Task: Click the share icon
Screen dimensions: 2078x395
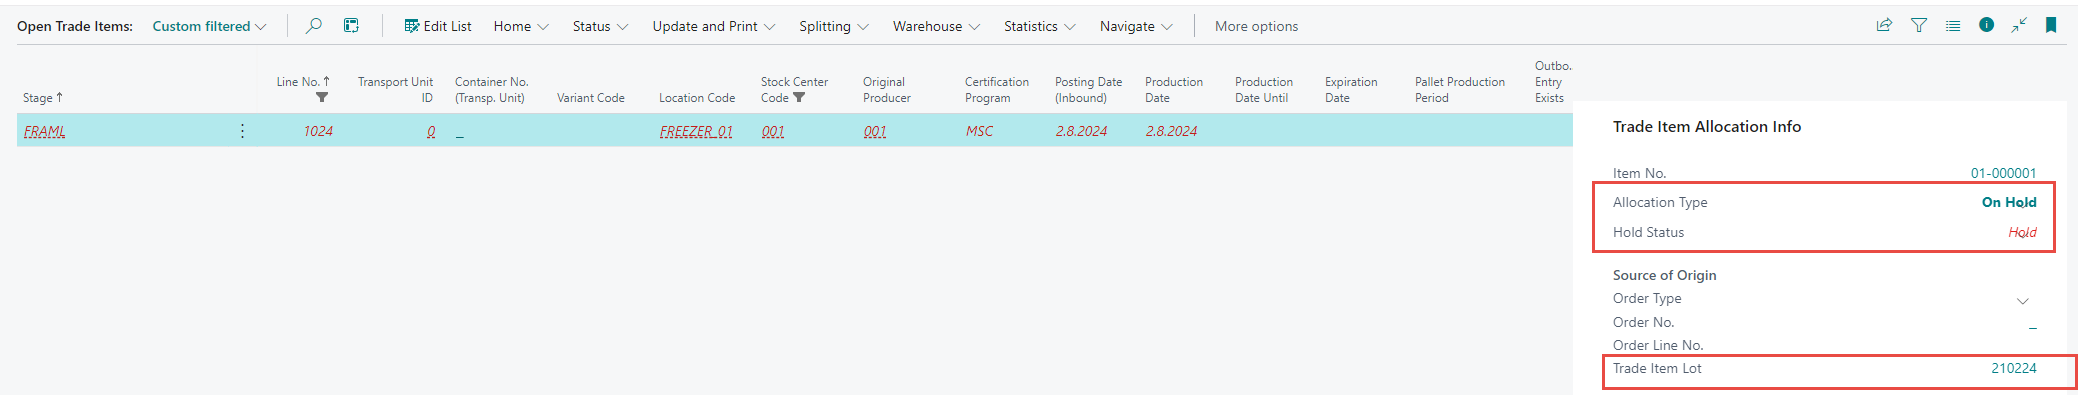Action: click(x=1884, y=26)
